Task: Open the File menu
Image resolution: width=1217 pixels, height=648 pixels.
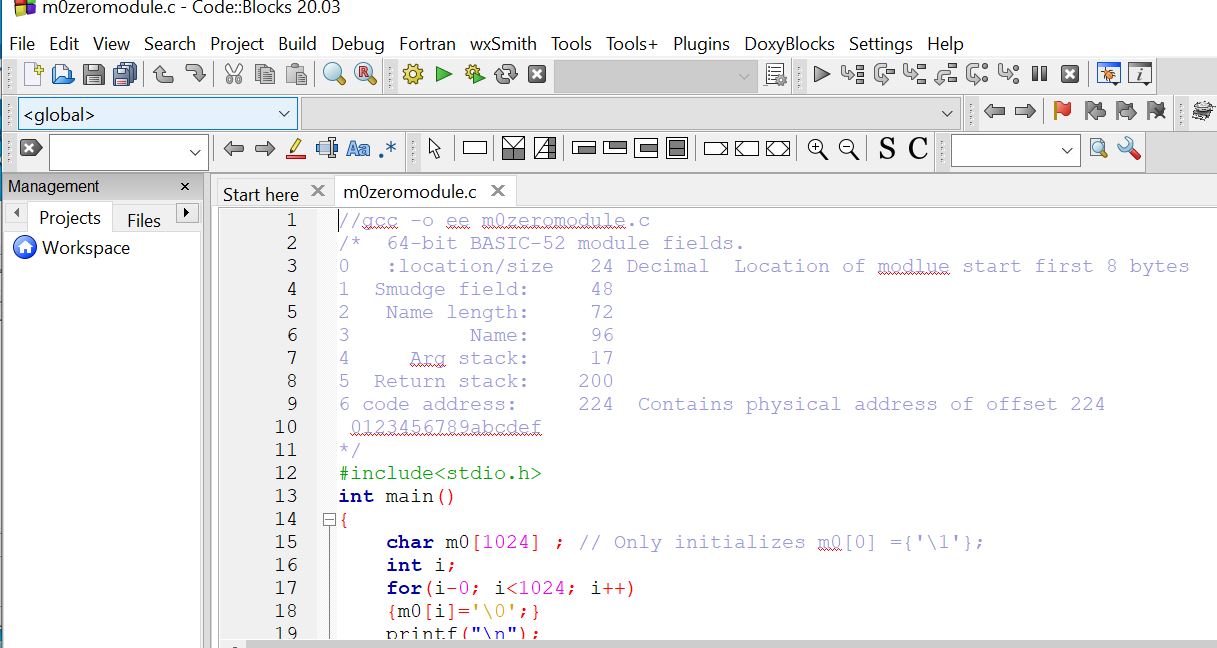Action: (x=22, y=44)
